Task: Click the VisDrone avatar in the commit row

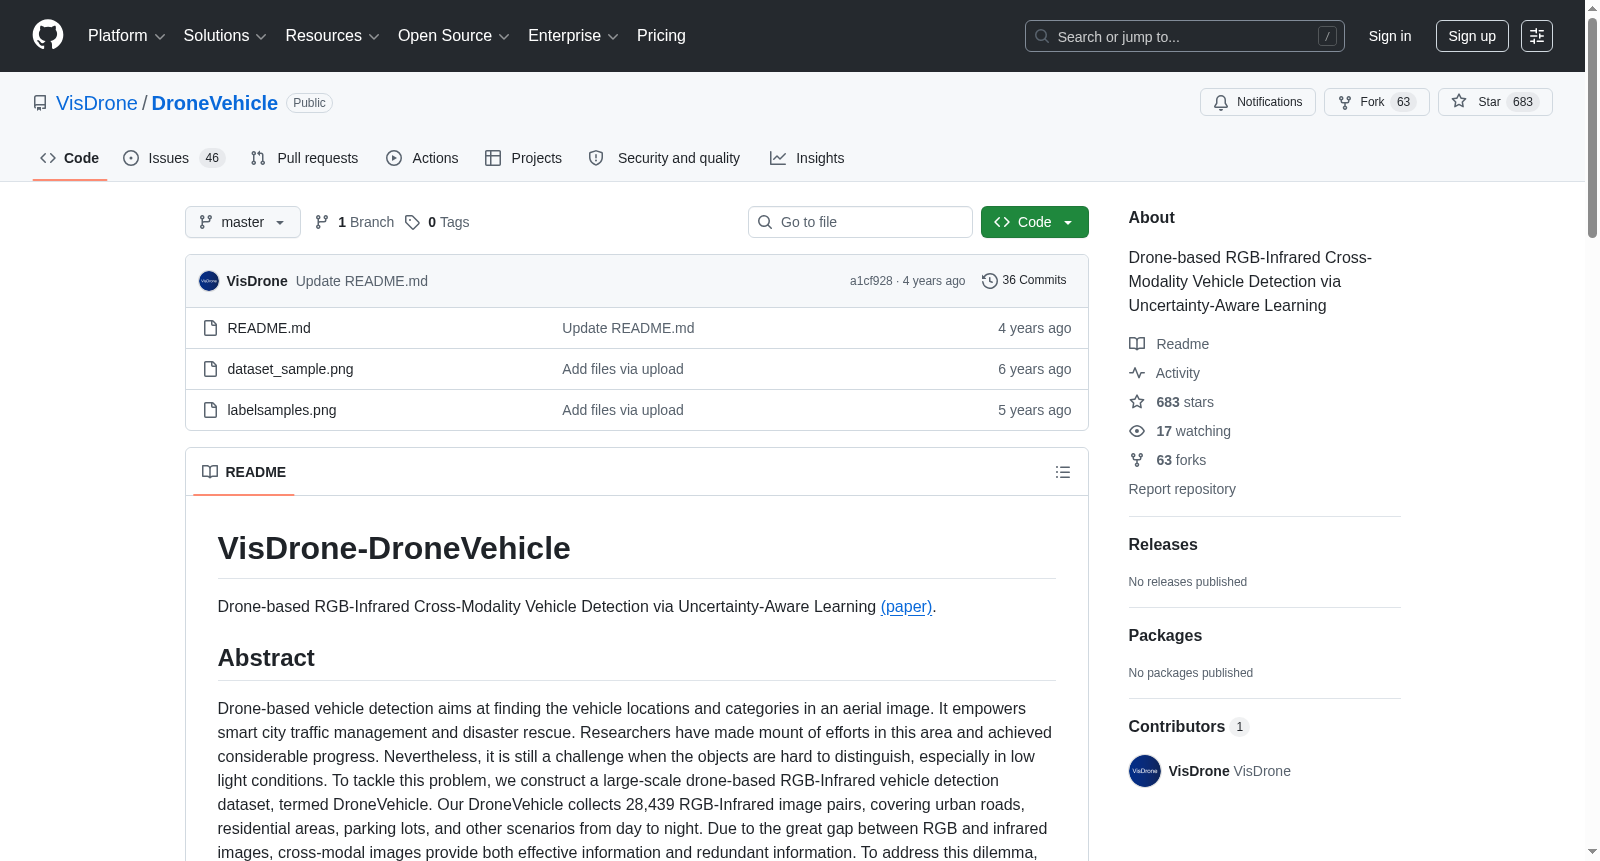Action: 209,281
